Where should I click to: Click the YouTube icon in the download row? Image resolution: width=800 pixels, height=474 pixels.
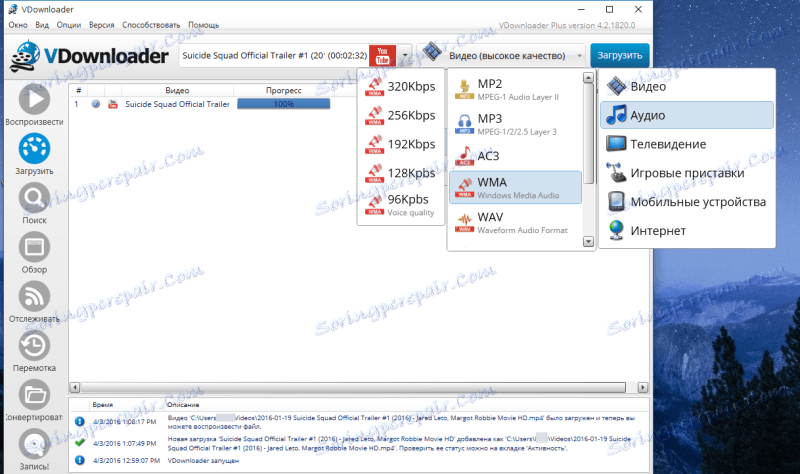(x=113, y=104)
